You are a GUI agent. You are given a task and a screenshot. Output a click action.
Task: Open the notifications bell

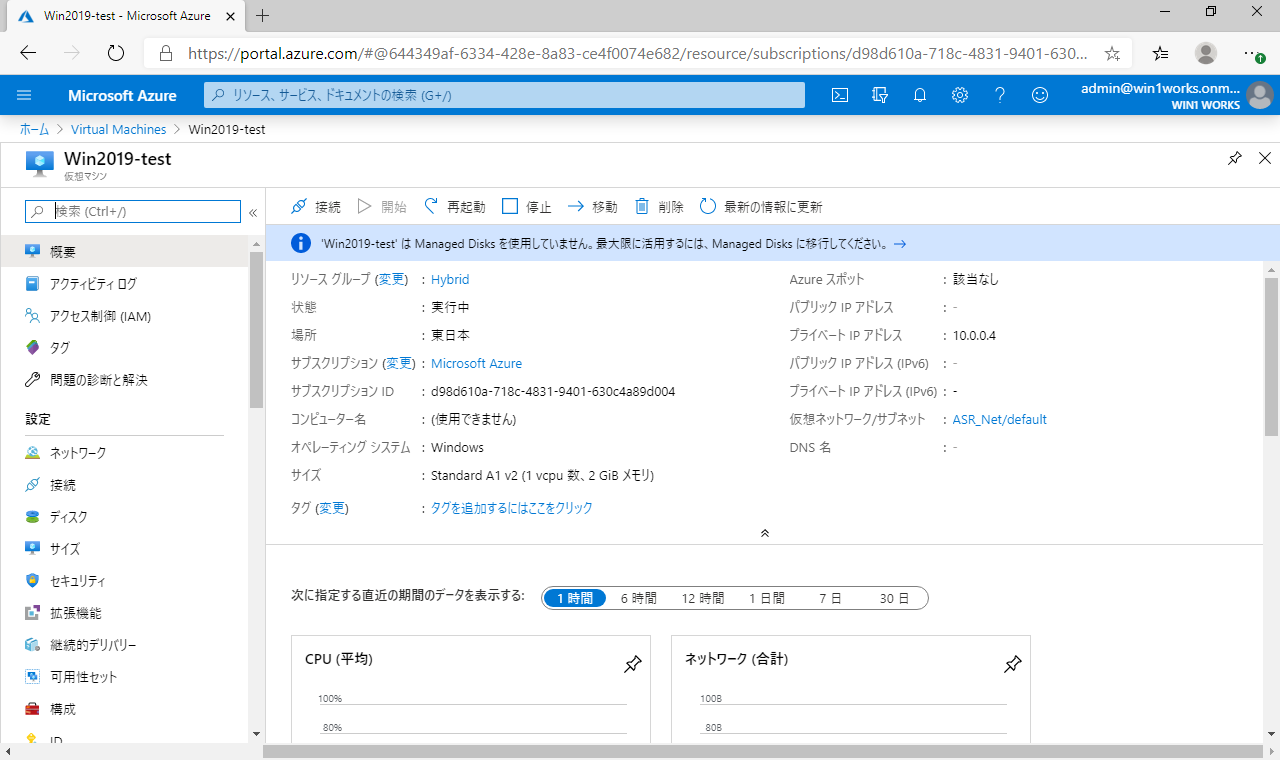(x=920, y=95)
